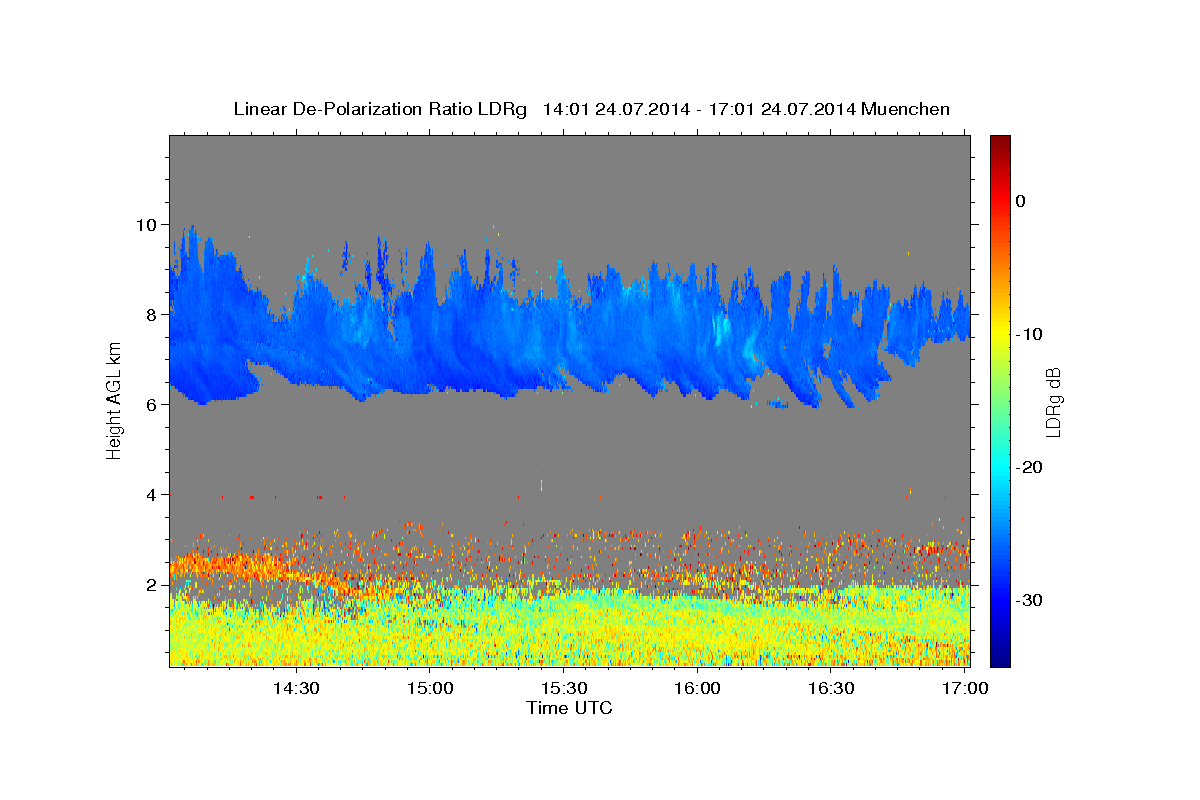Click the colorbar label '-30'
The image size is (1200, 800).
[x=1030, y=600]
